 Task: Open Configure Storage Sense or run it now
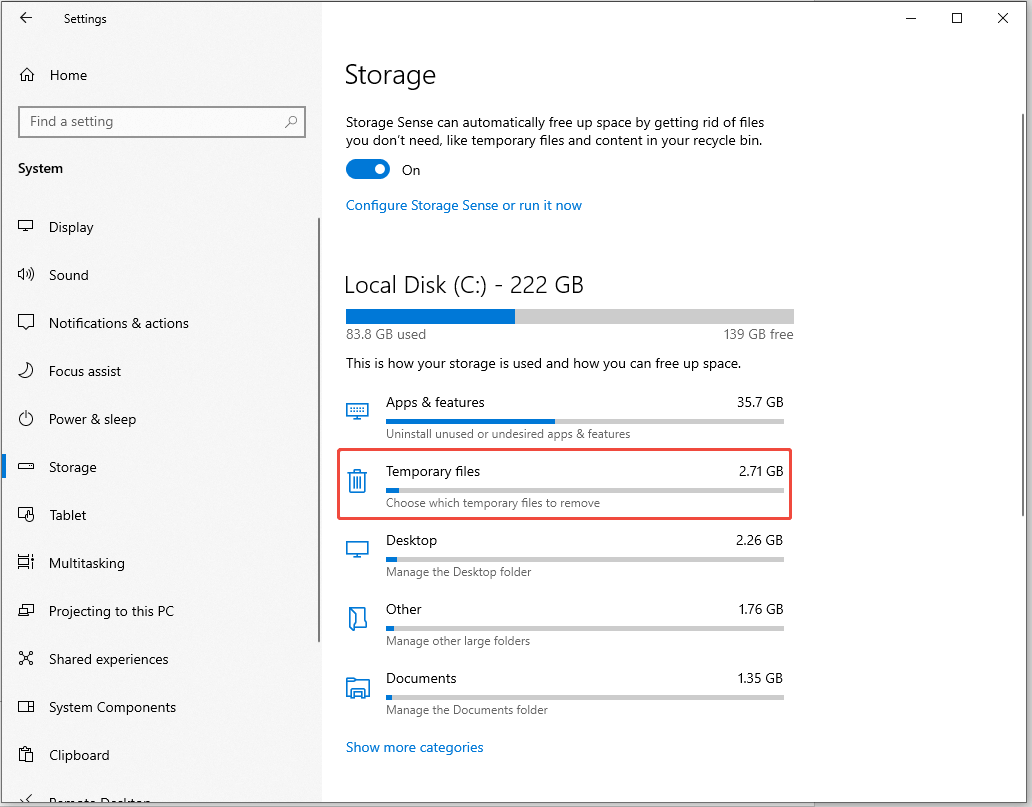(x=463, y=205)
